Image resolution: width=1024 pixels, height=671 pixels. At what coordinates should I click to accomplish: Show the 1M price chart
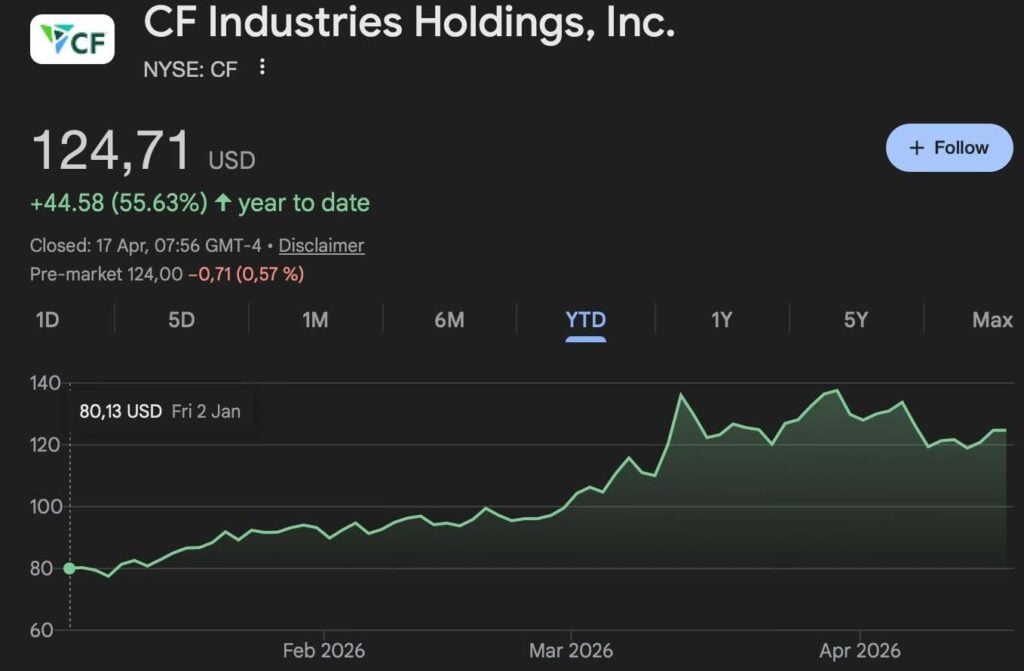coord(315,320)
